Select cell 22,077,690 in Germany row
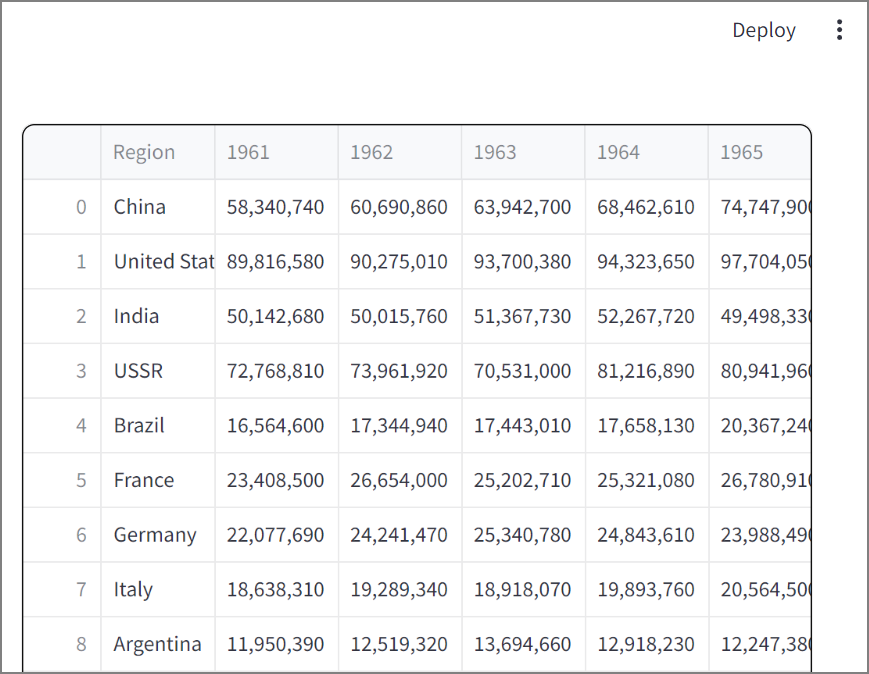 pyautogui.click(x=277, y=535)
